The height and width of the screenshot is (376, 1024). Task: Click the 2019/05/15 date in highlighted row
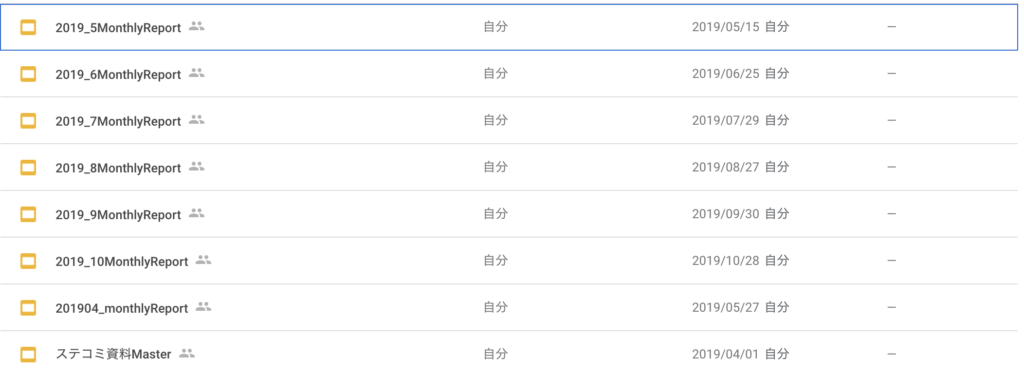(x=726, y=27)
